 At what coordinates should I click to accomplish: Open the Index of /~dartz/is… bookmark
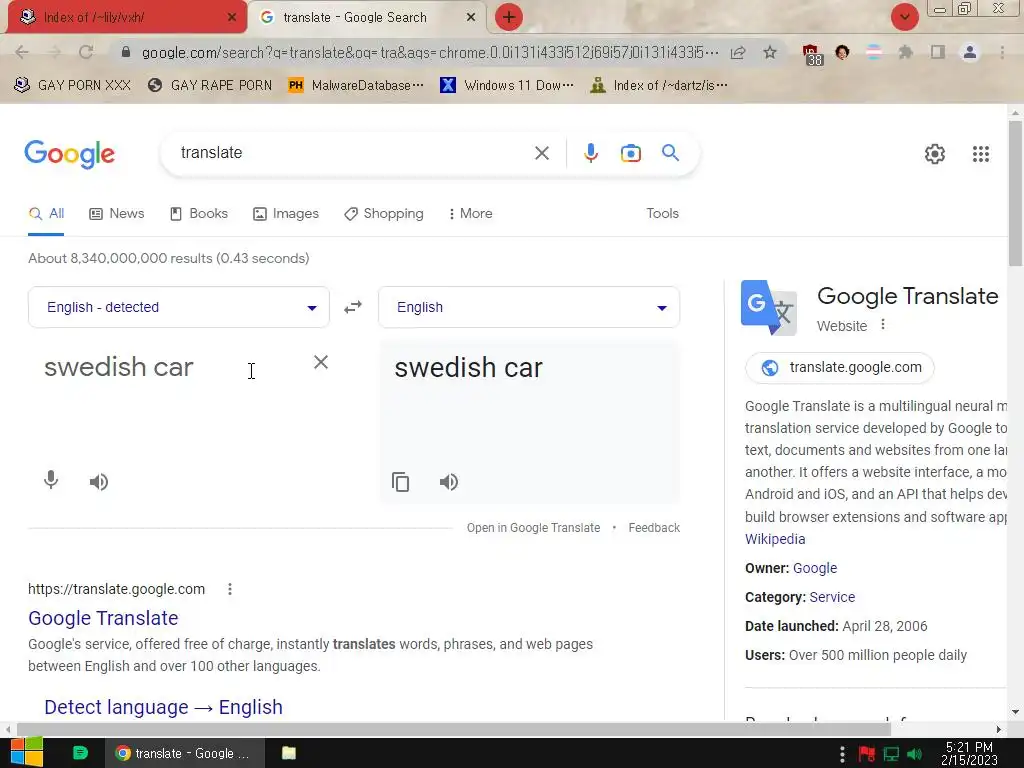(658, 86)
